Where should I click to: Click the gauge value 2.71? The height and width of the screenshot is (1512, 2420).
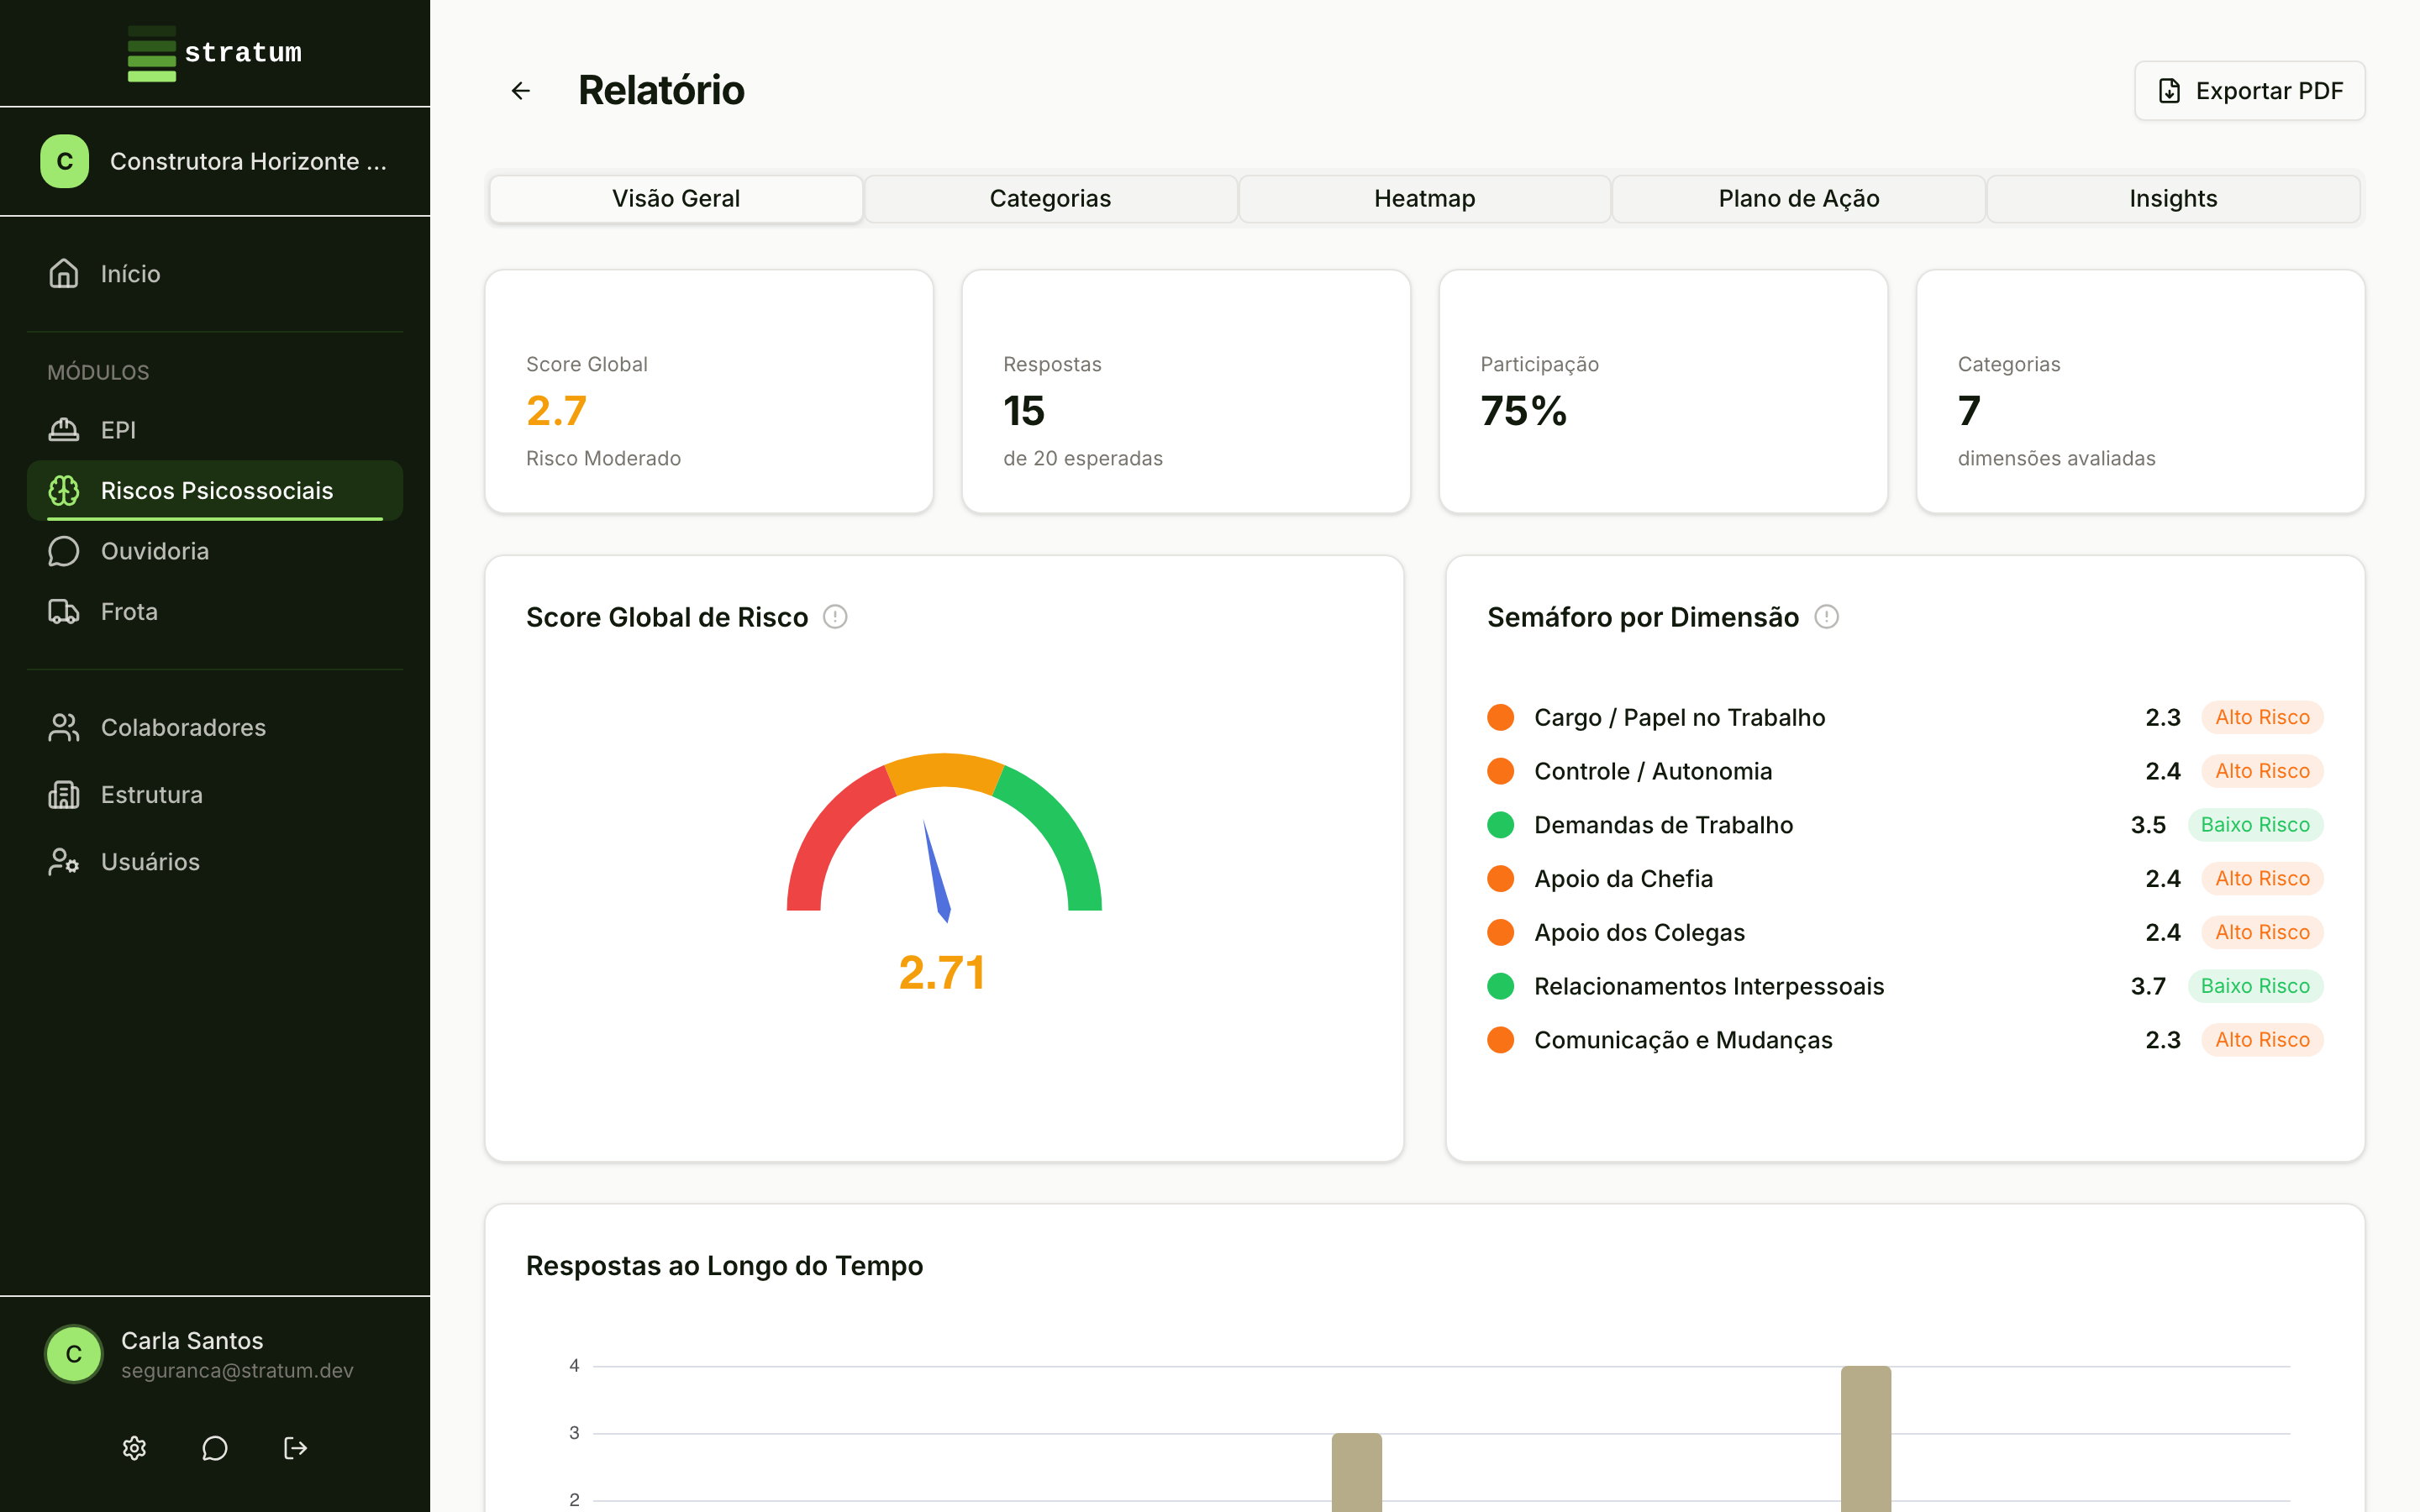pos(942,972)
